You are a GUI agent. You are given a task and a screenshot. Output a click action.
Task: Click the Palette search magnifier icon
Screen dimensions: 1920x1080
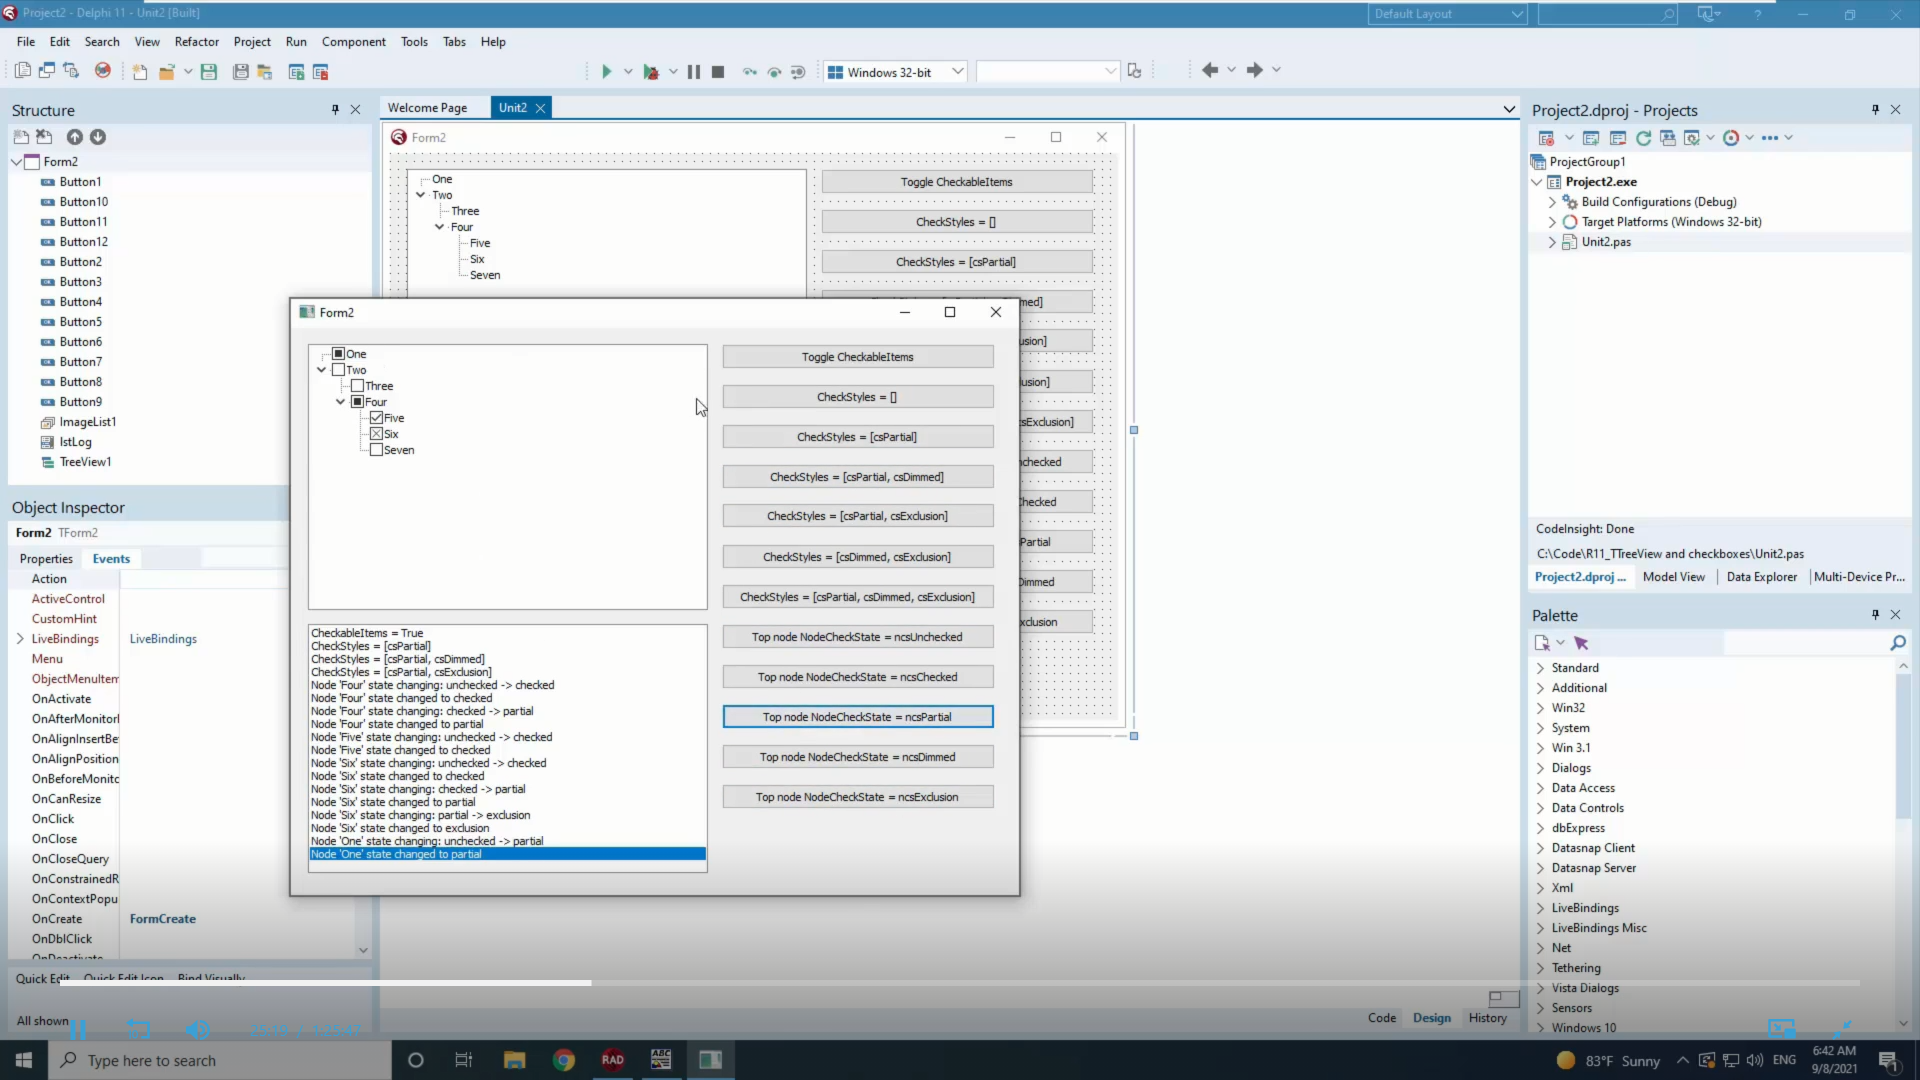click(x=1897, y=643)
